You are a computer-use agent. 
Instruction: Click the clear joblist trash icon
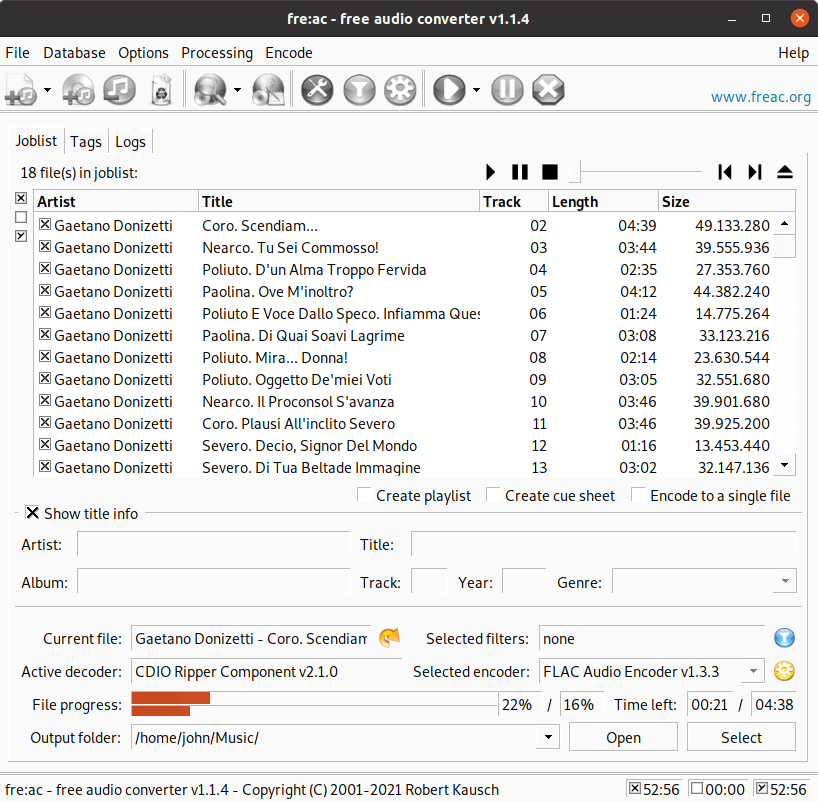point(161,90)
